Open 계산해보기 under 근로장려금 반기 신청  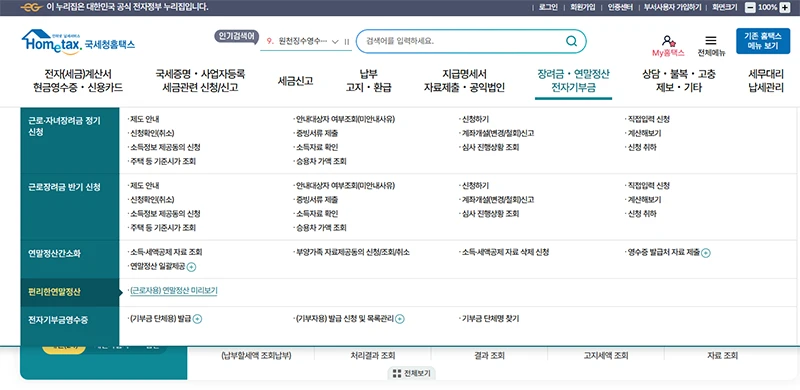(644, 200)
